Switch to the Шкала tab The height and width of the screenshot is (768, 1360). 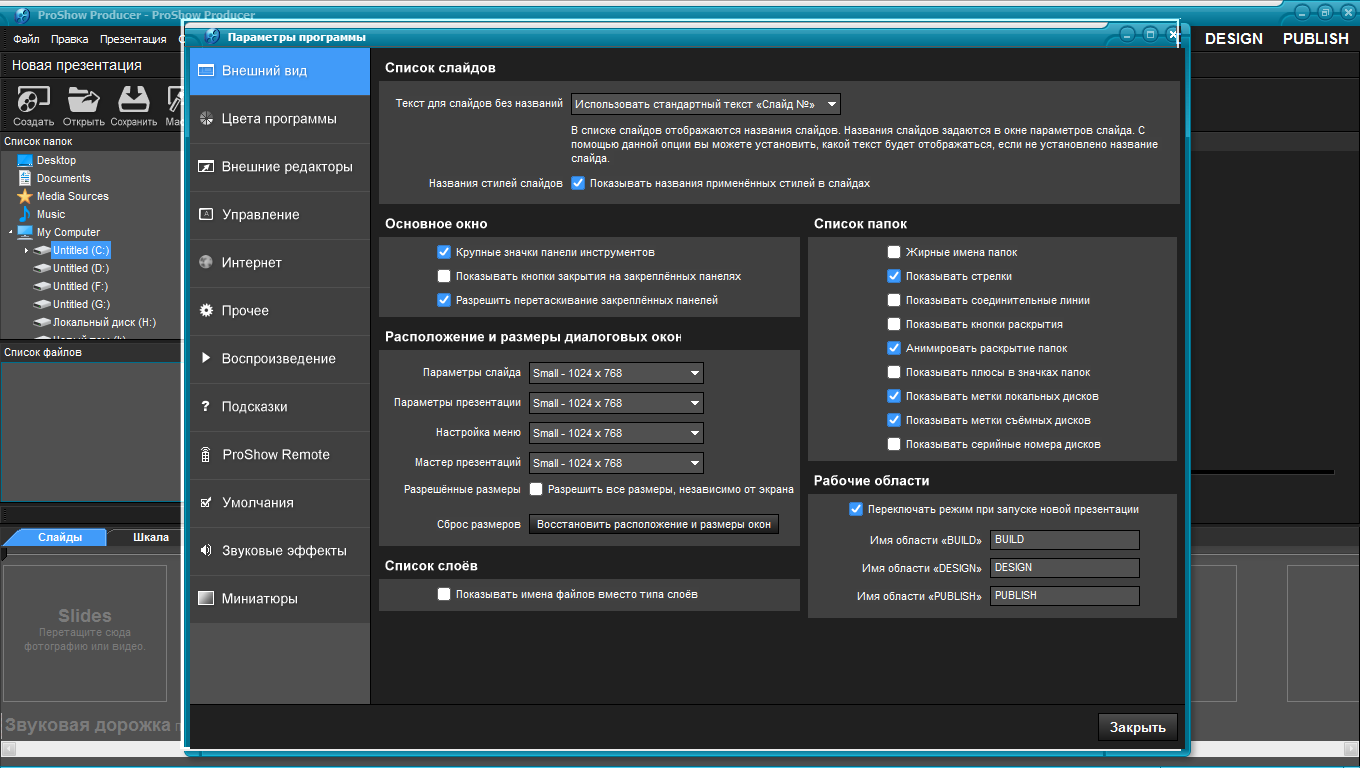(x=150, y=537)
